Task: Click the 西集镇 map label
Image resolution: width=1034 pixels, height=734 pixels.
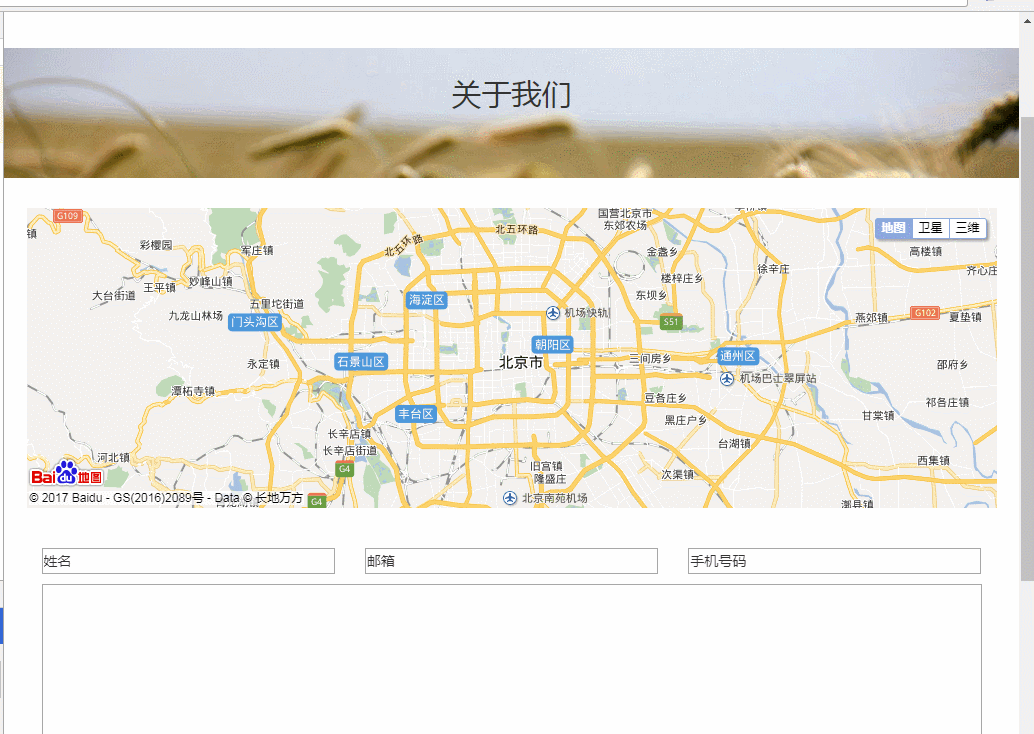Action: pos(933,460)
